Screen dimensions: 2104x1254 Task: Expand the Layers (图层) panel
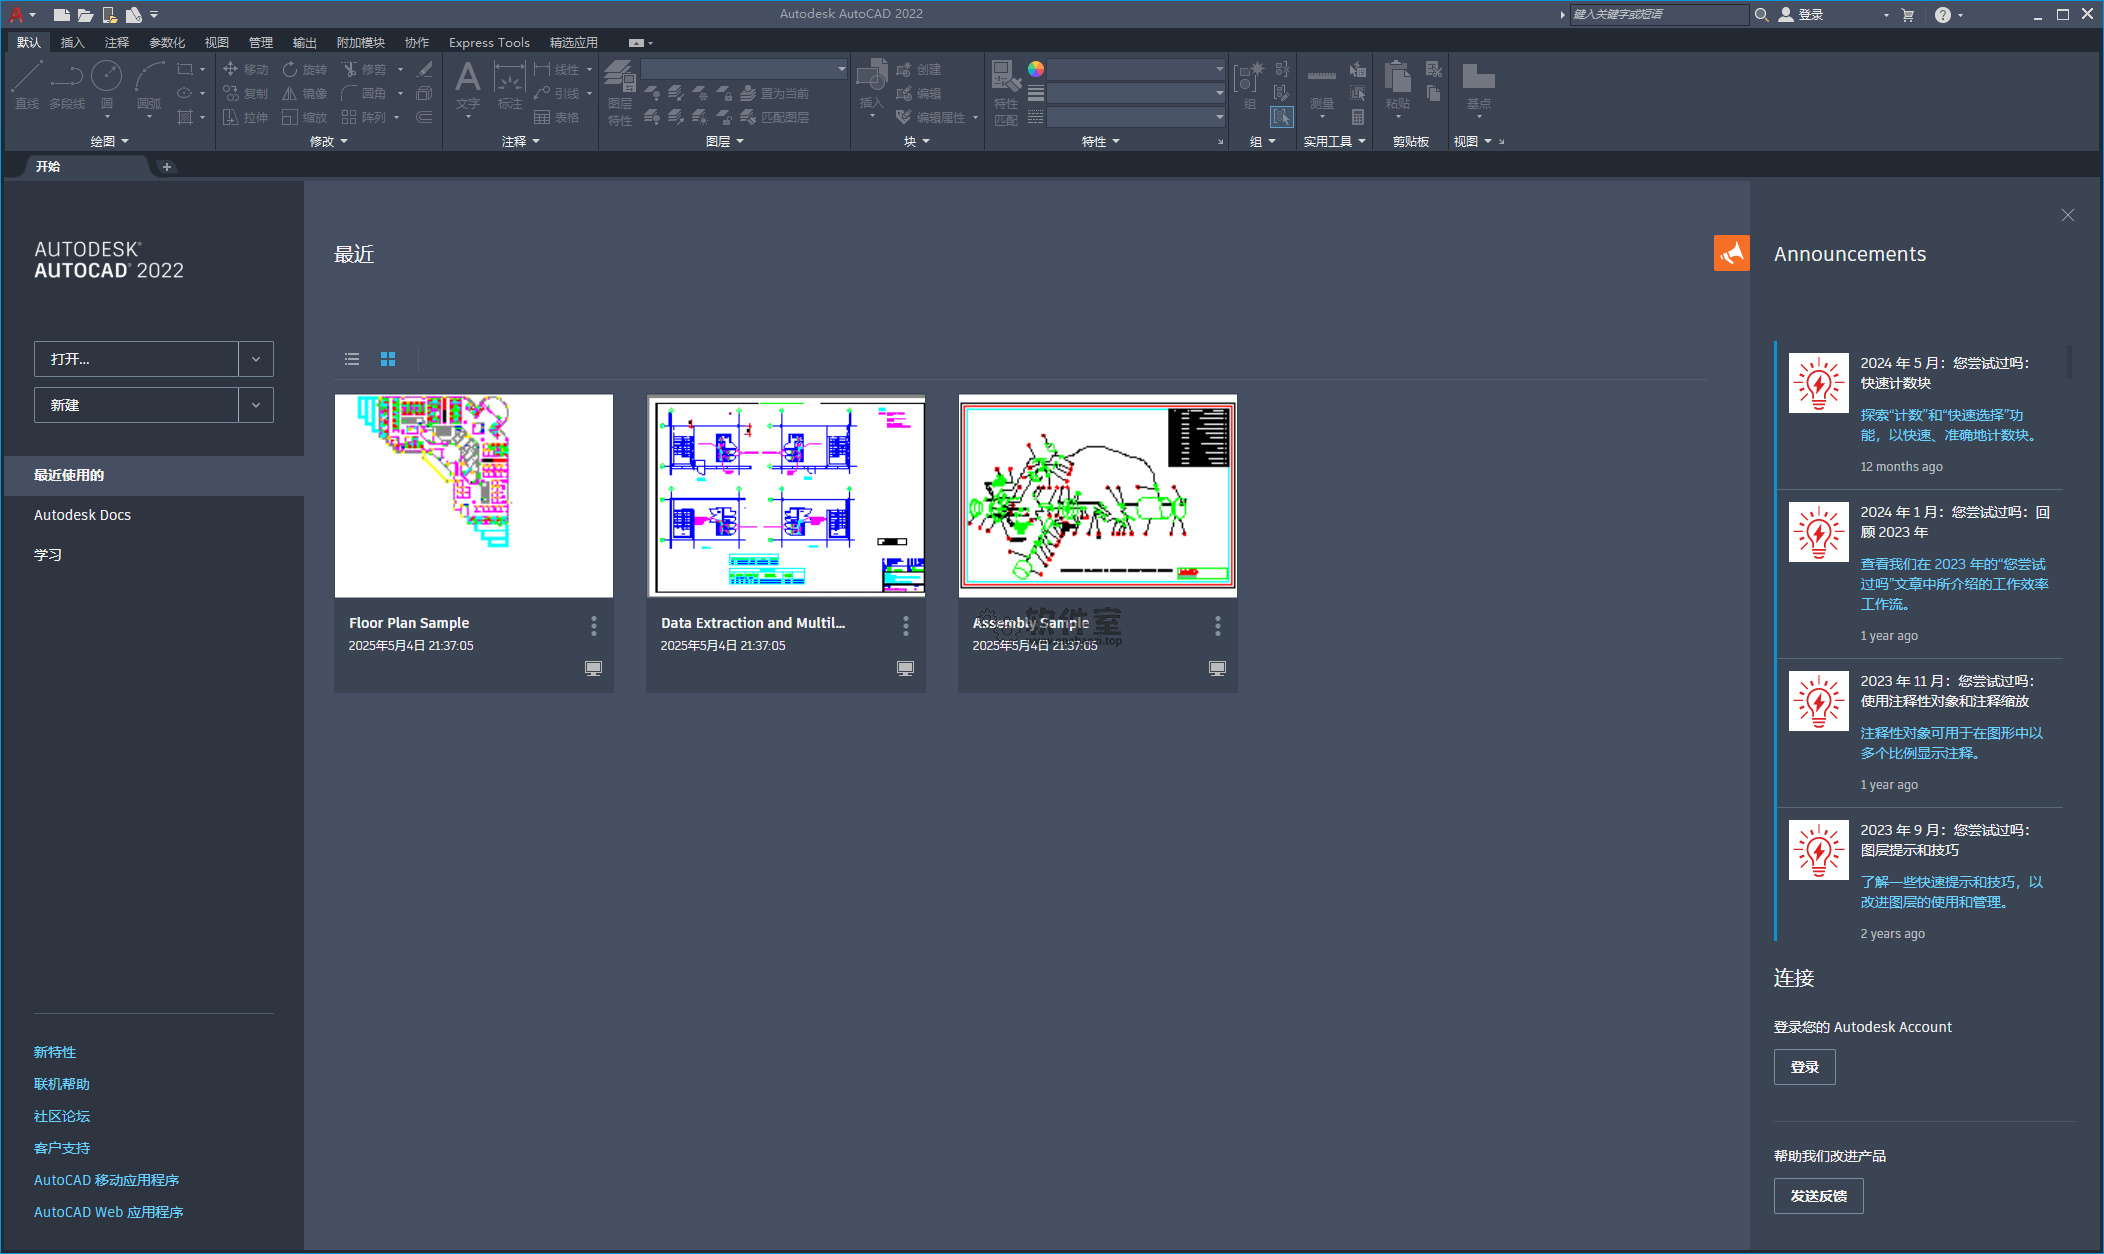point(725,142)
